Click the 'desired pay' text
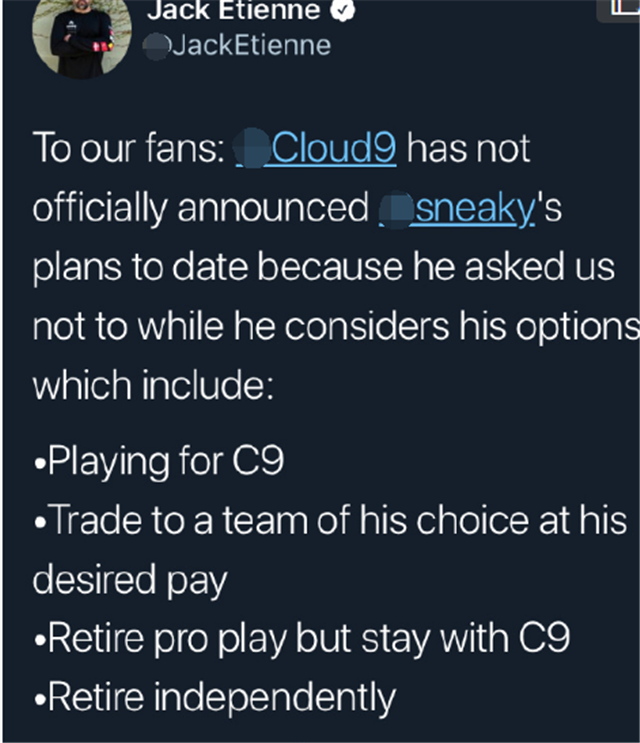The image size is (640, 743). (x=130, y=580)
